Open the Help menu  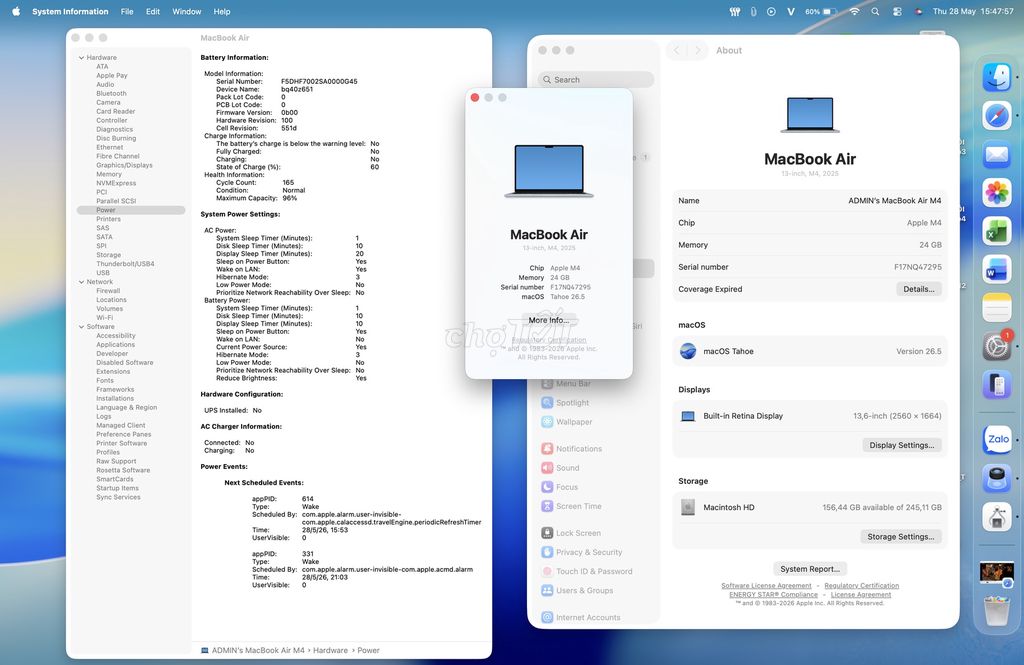pos(221,11)
